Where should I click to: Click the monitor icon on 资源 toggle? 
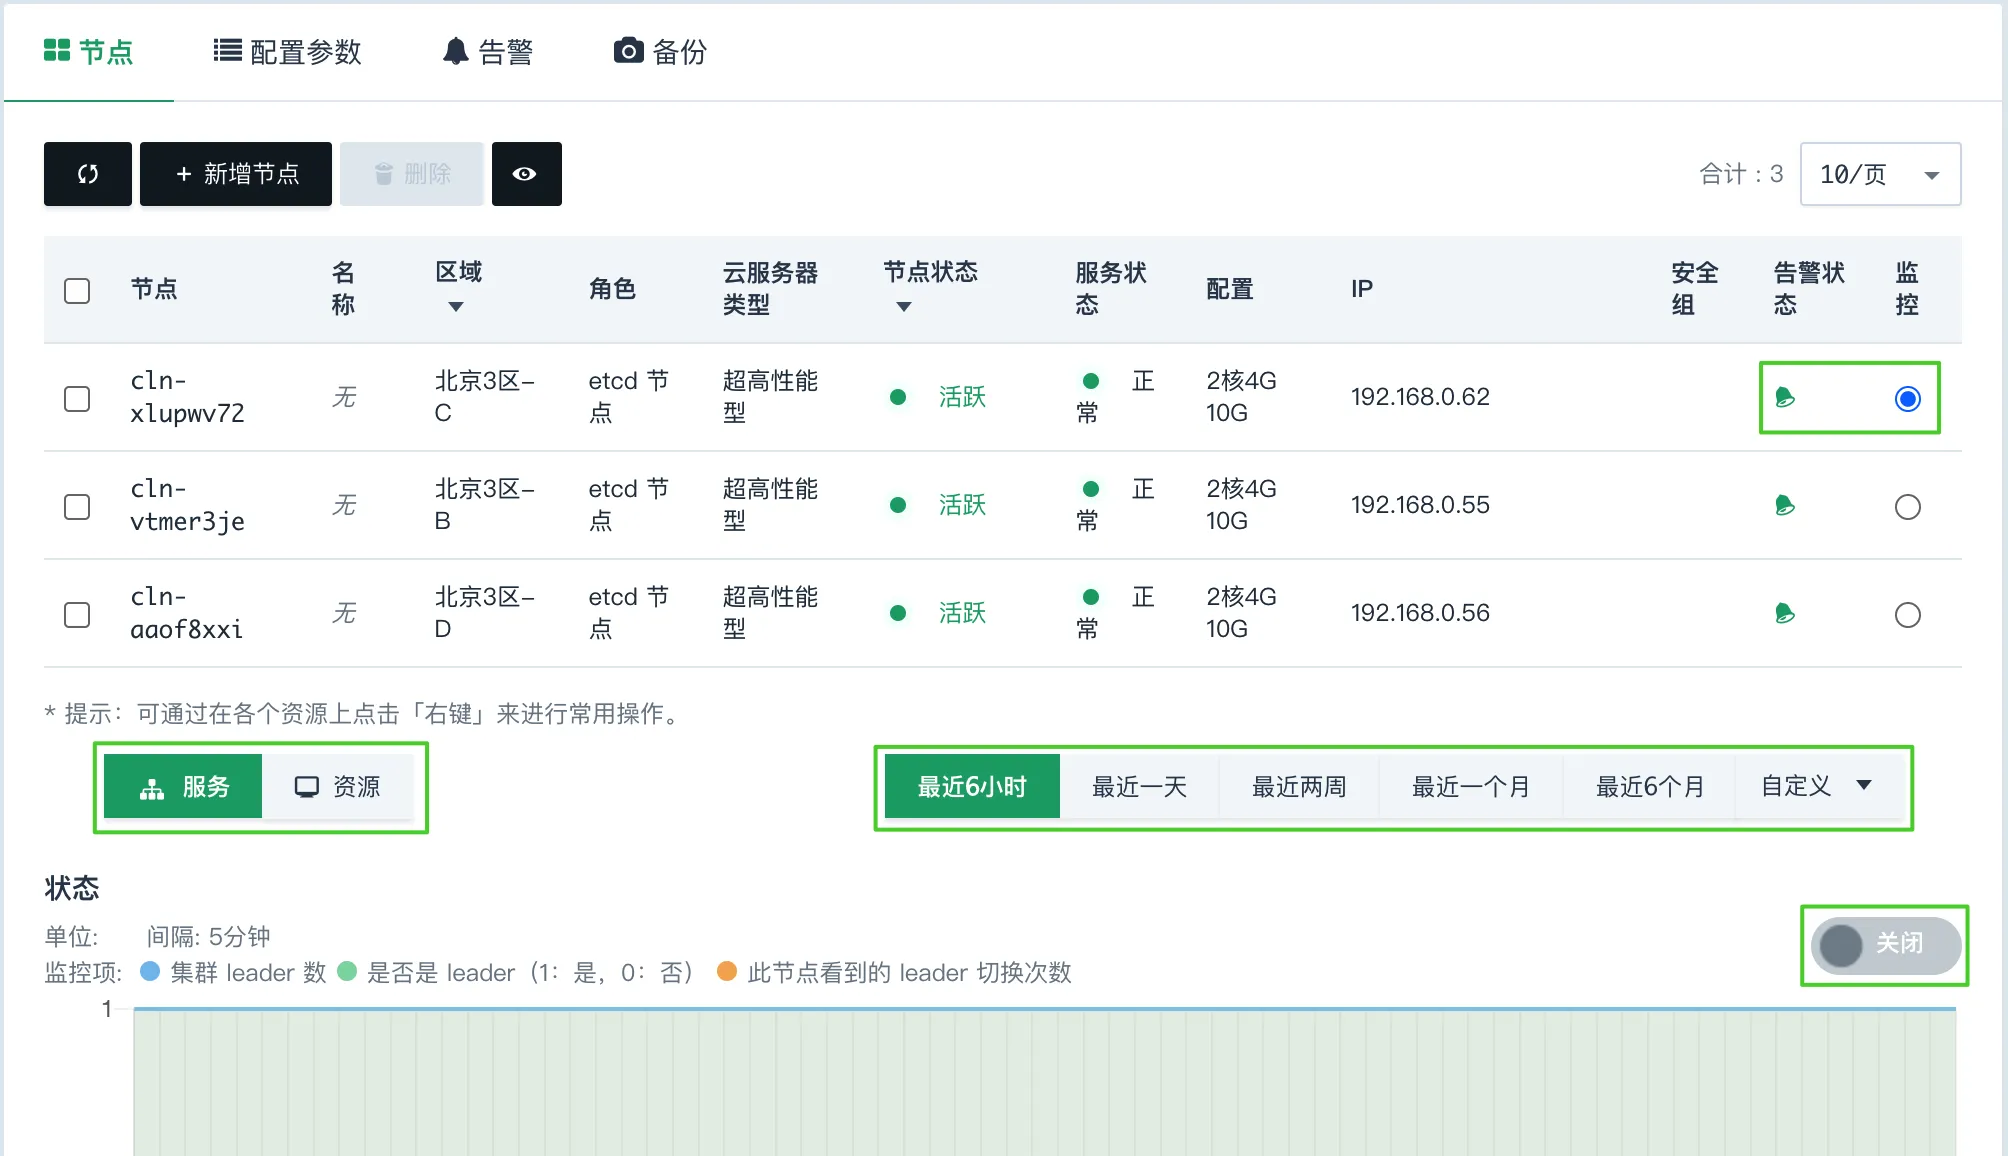click(x=307, y=787)
